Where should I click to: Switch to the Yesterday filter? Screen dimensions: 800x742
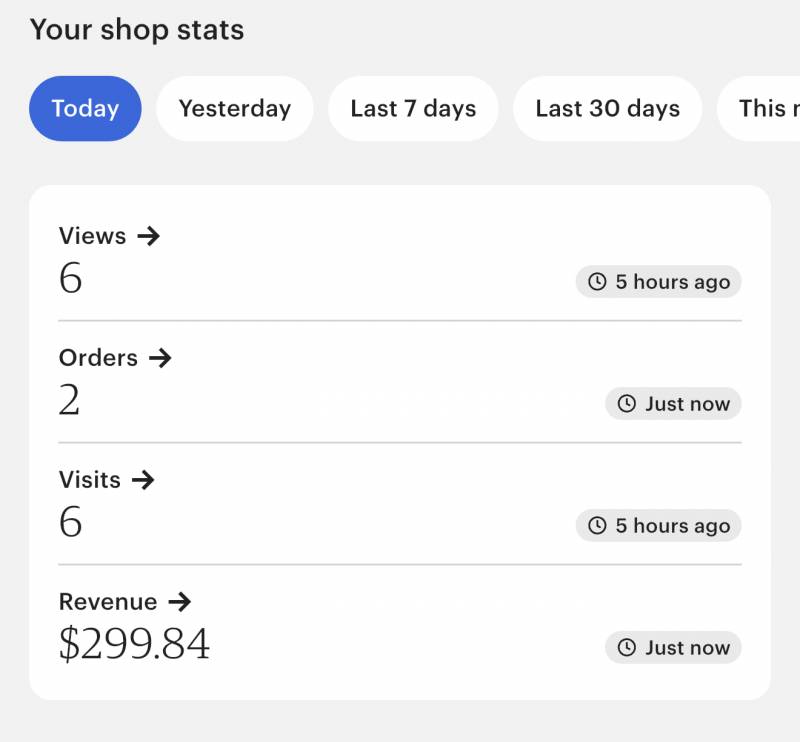tap(235, 109)
